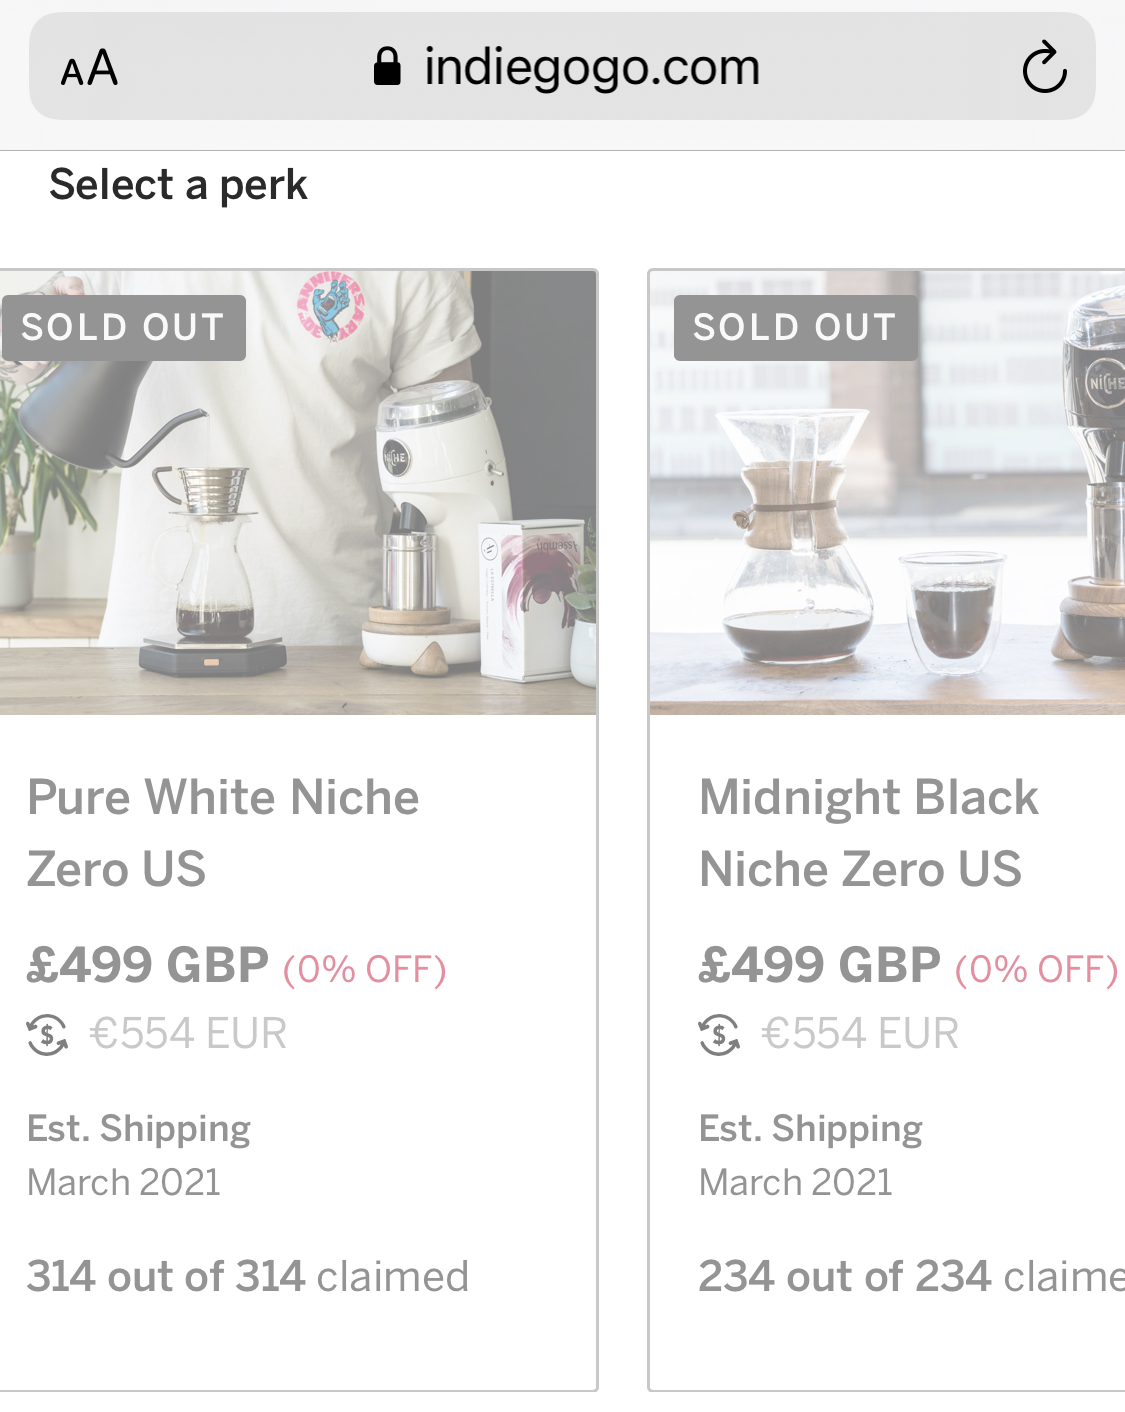This screenshot has height=1412, width=1125.
Task: Tap the Select a perk heading
Action: click(x=178, y=185)
